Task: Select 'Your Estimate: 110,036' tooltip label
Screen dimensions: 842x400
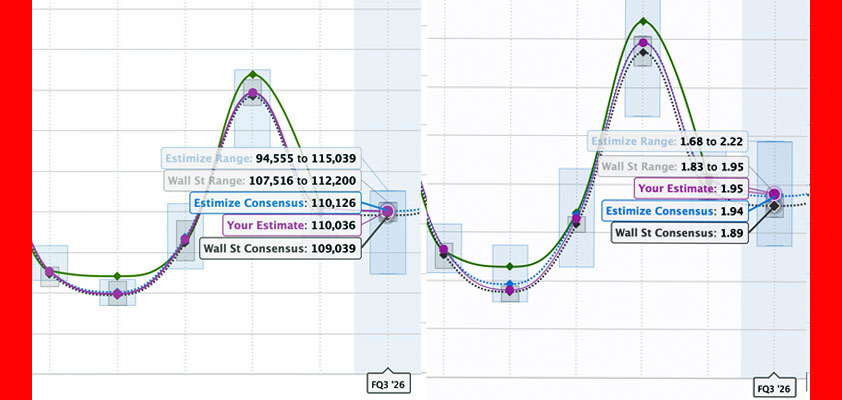Action: click(x=292, y=226)
